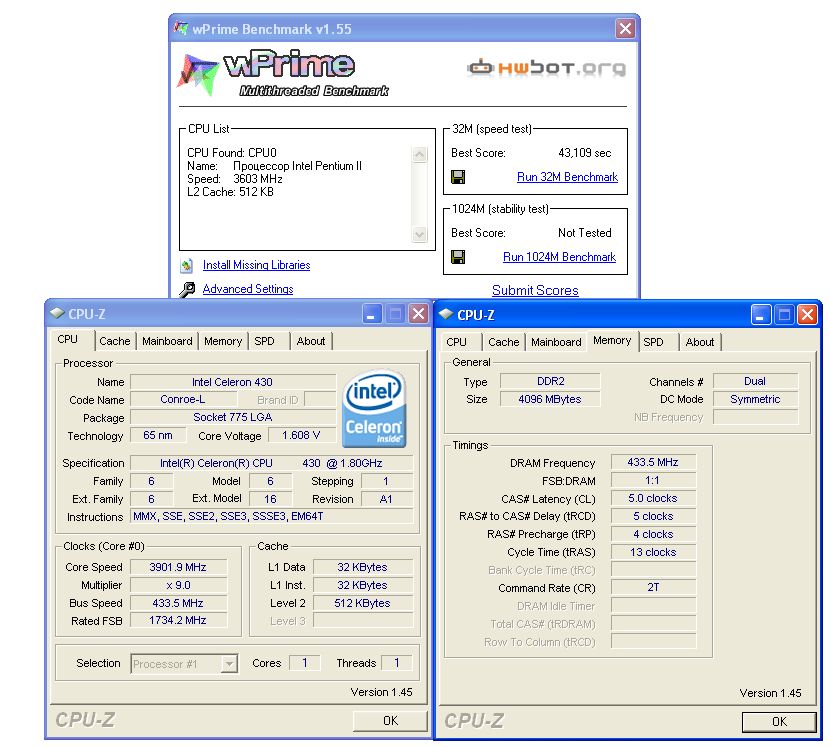The width and height of the screenshot is (830, 747).
Task: Click the save icon beside Run 32M Benchmark
Action: 458,177
